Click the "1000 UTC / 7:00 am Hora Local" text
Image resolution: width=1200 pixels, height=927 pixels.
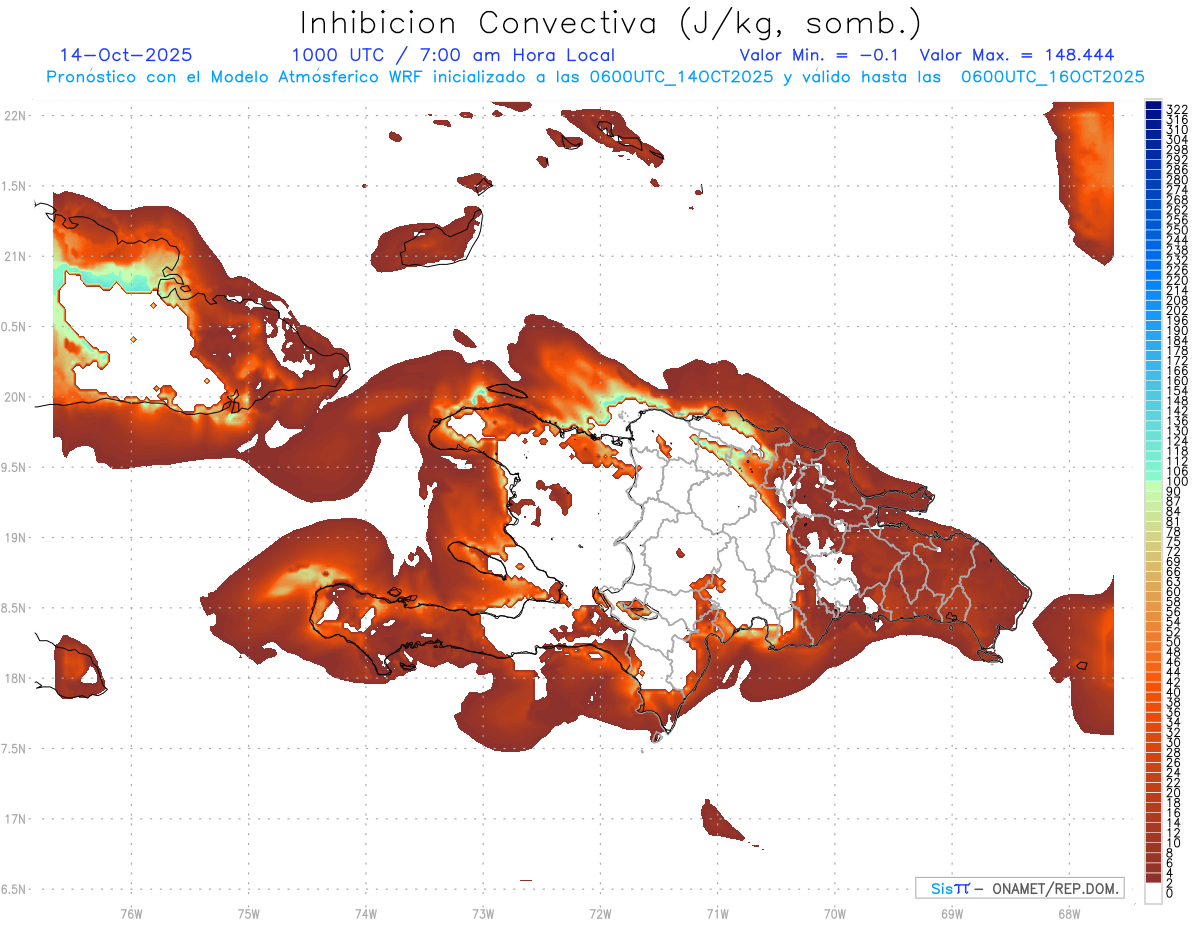tap(453, 55)
